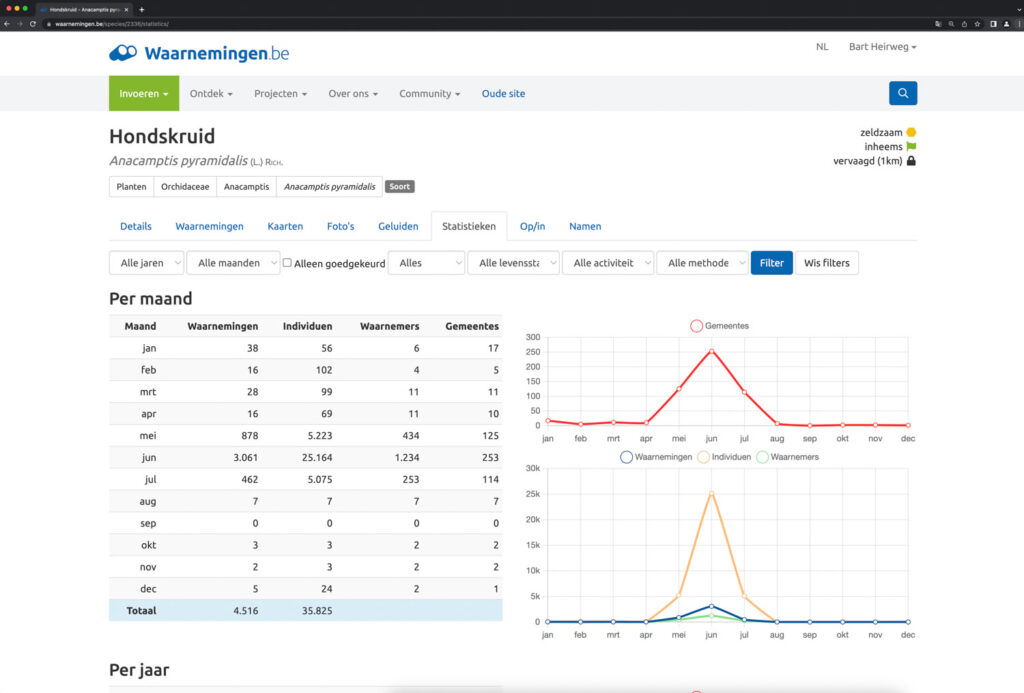The width and height of the screenshot is (1024, 693).
Task: Open a new browser tab with plus
Action: [142, 9]
